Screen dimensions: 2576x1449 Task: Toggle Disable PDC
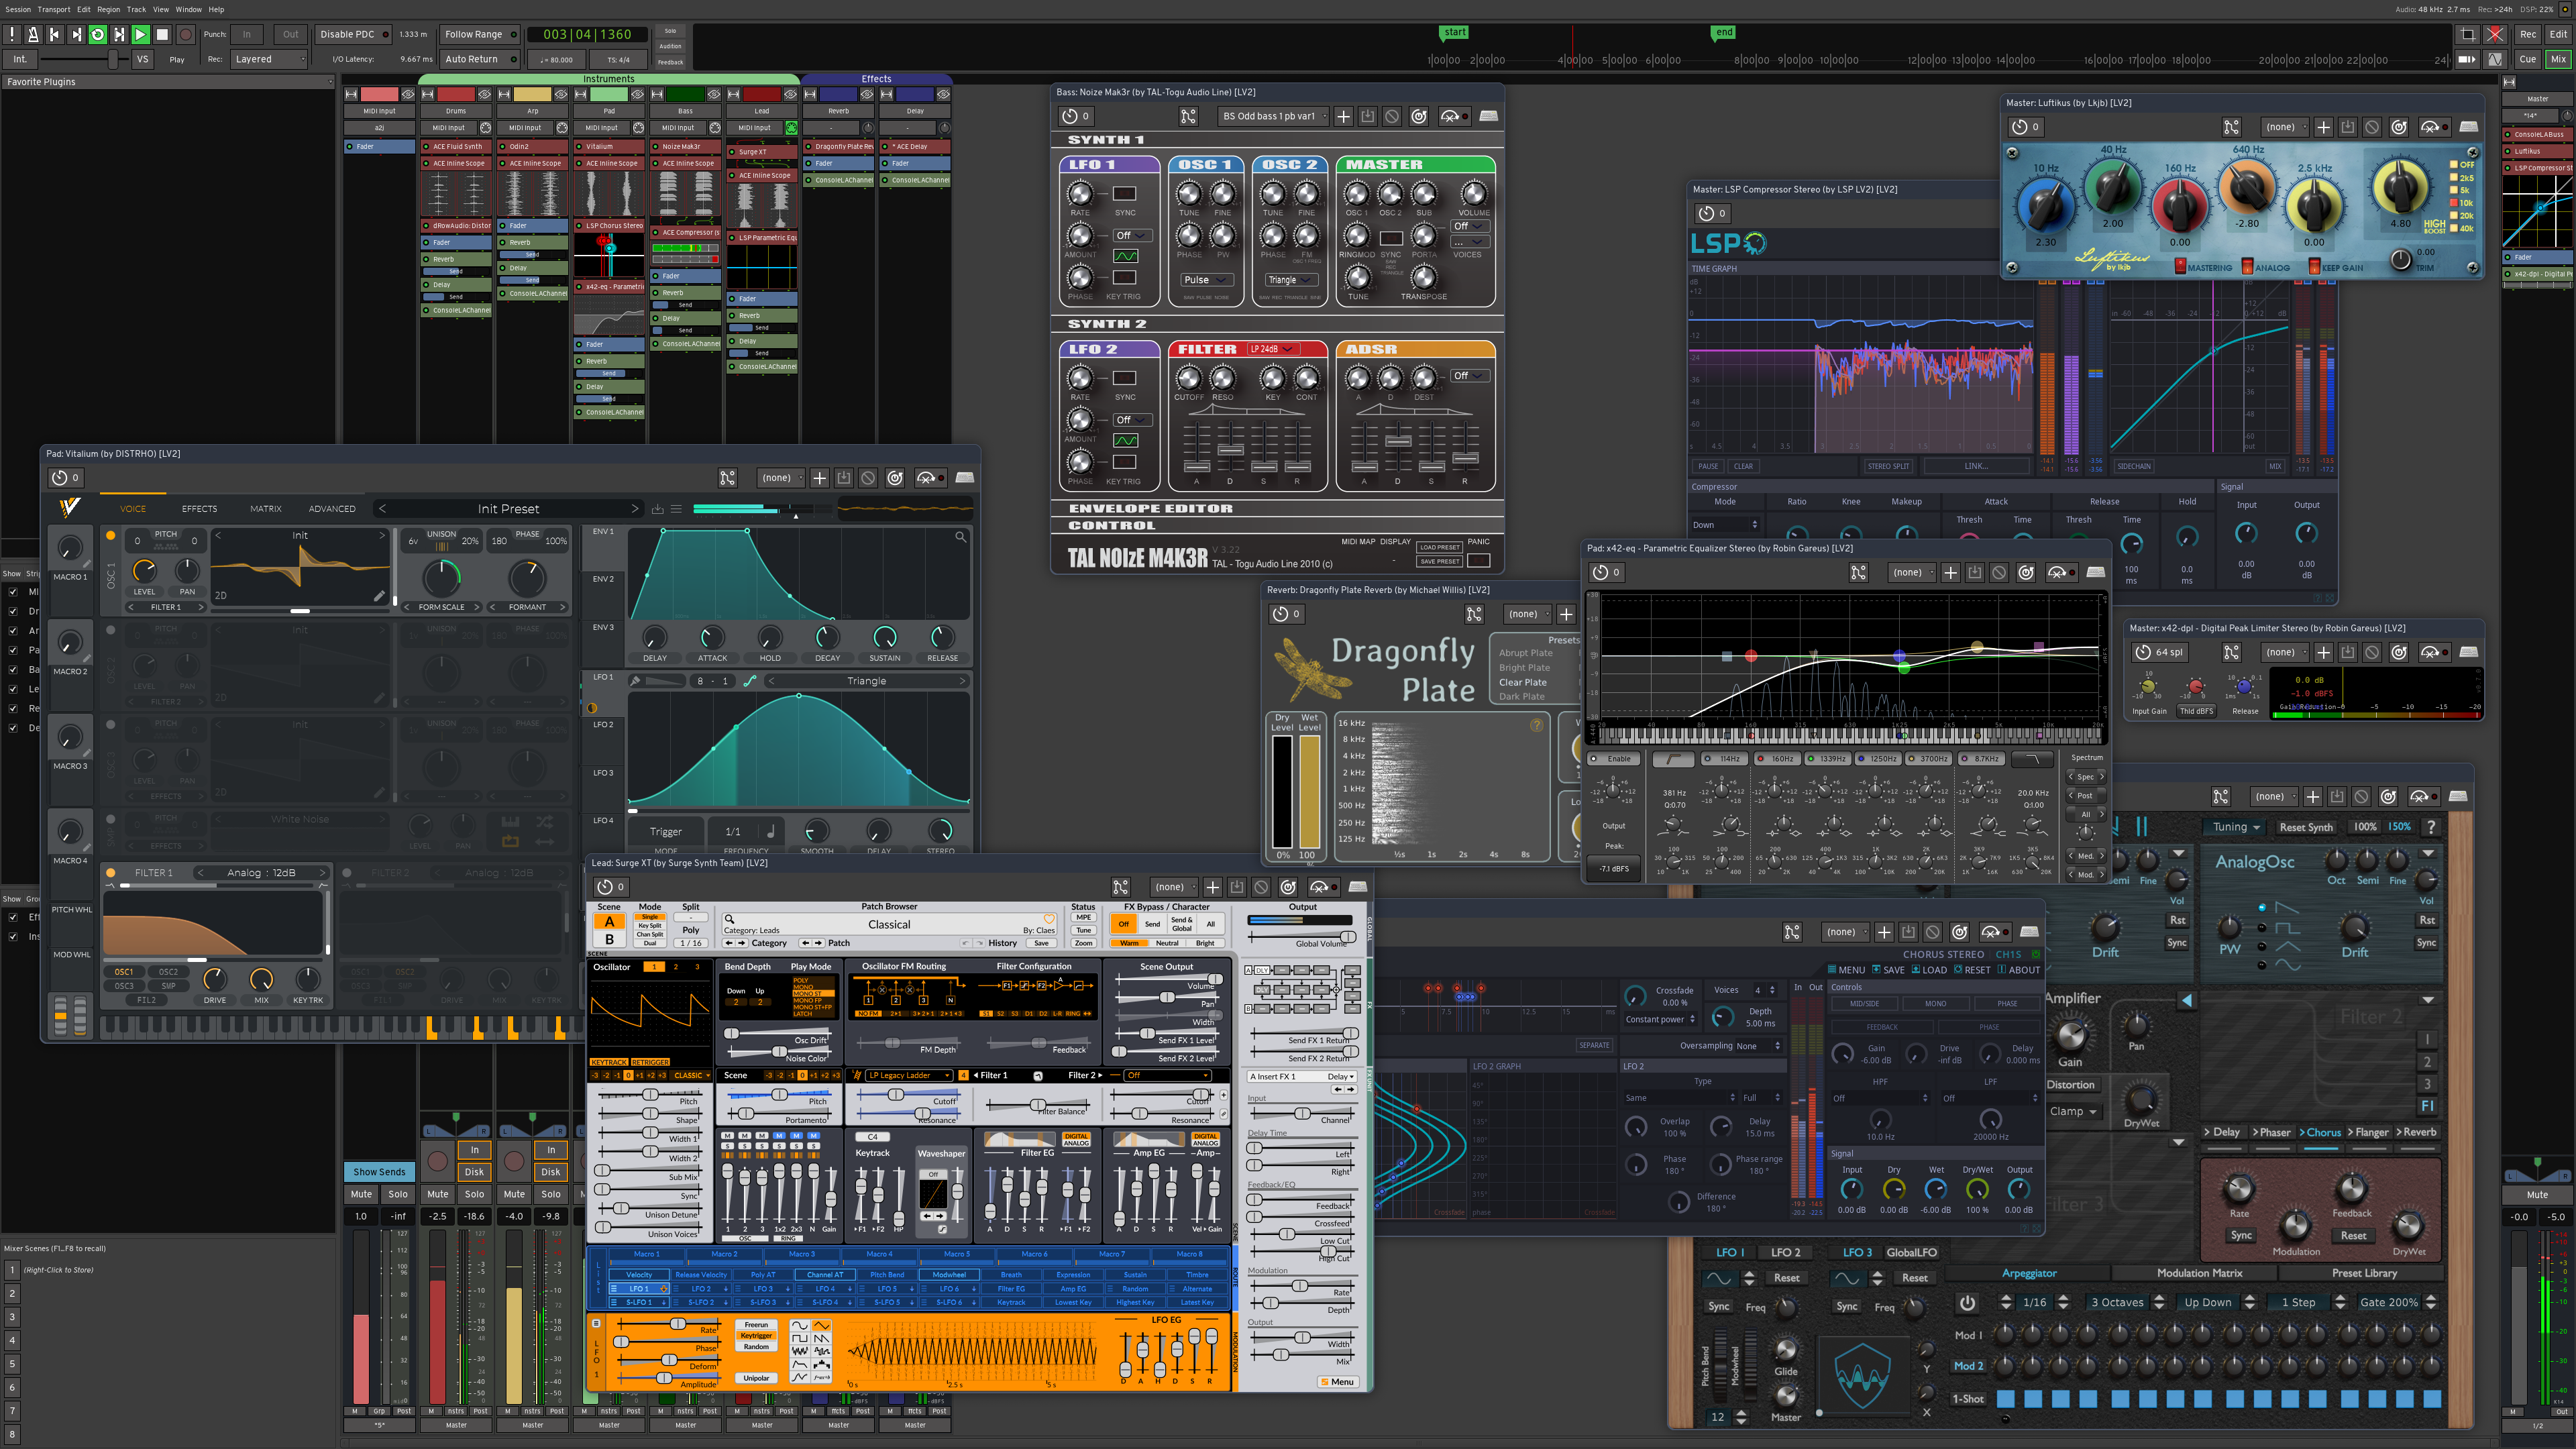[353, 34]
